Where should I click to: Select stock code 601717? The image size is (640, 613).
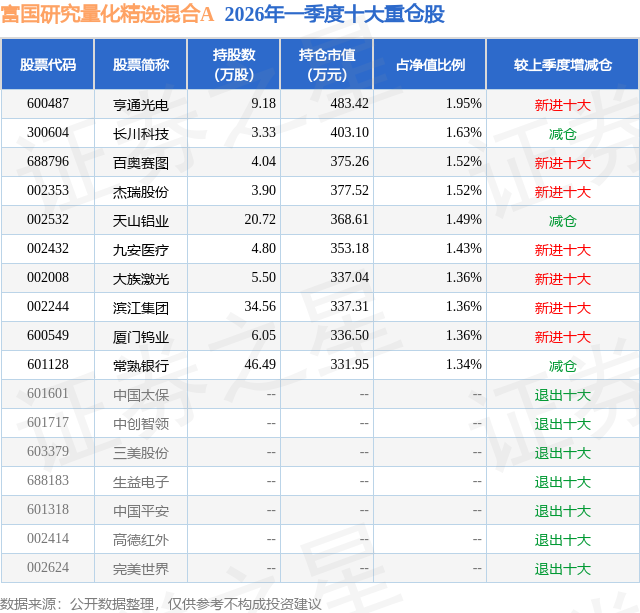click(x=48, y=422)
